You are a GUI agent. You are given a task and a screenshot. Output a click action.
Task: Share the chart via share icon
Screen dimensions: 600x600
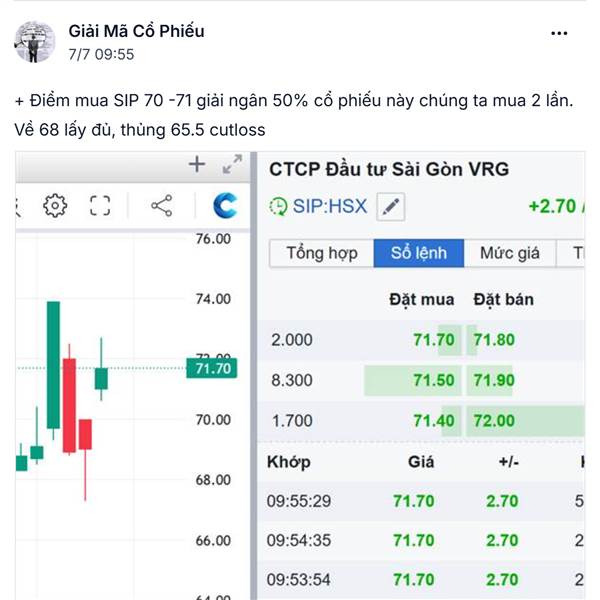pos(161,206)
